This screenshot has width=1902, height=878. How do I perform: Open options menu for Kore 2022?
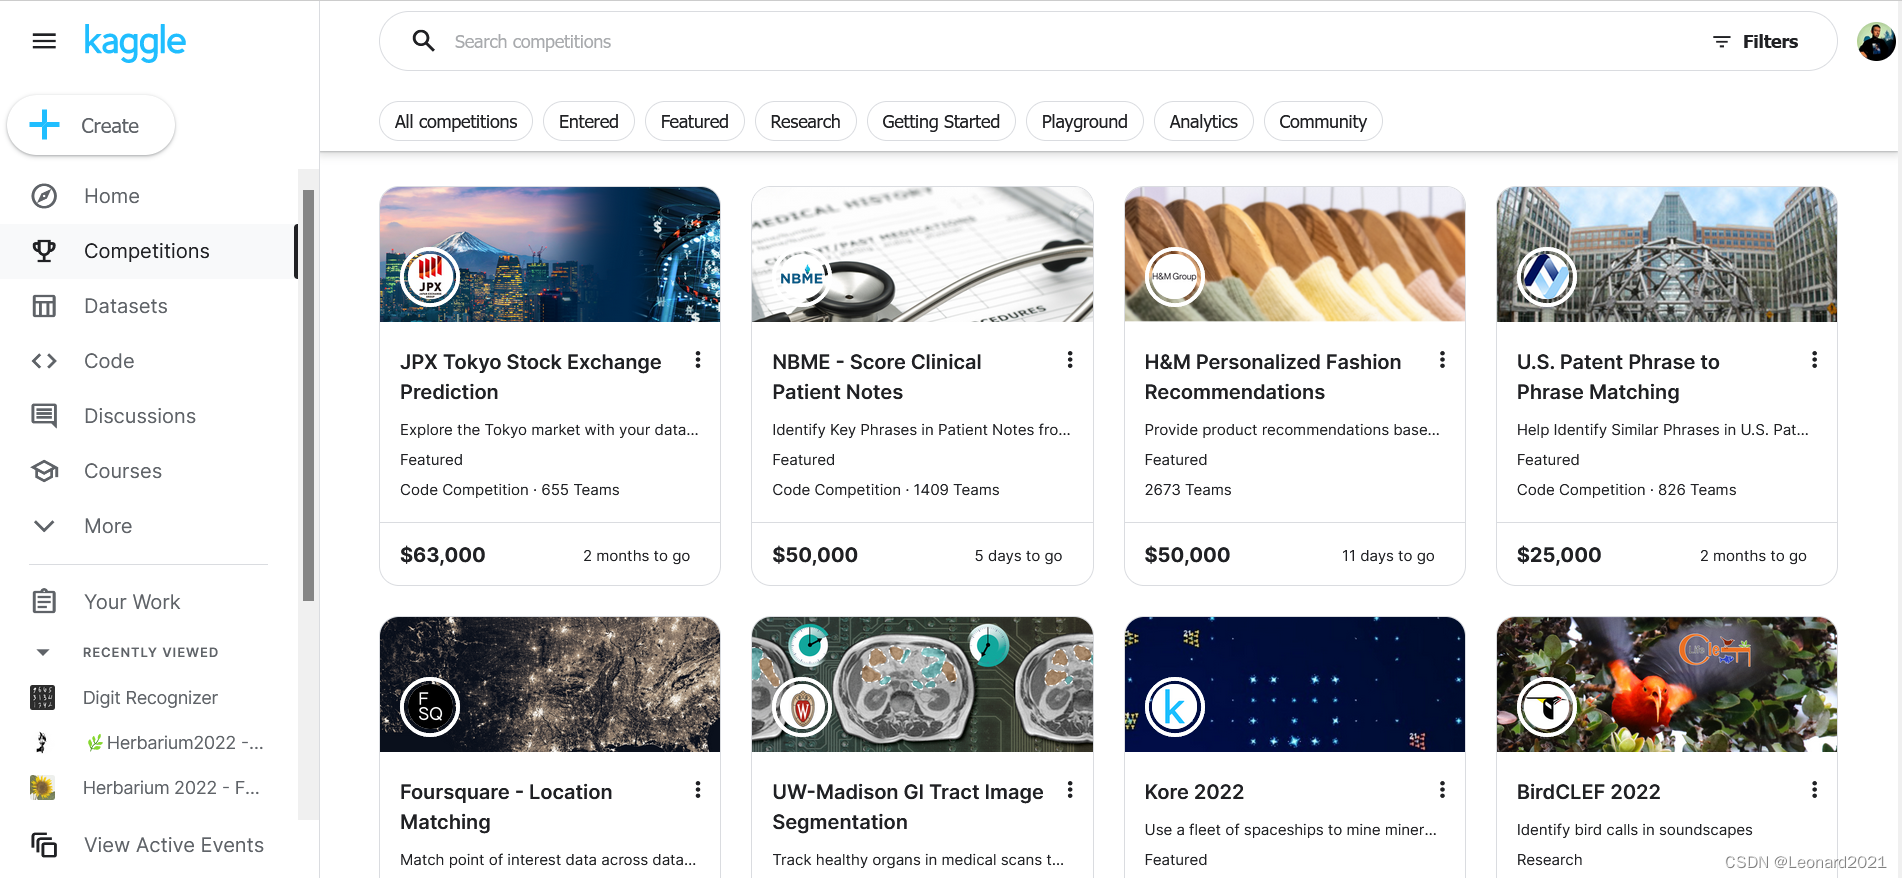tap(1442, 790)
